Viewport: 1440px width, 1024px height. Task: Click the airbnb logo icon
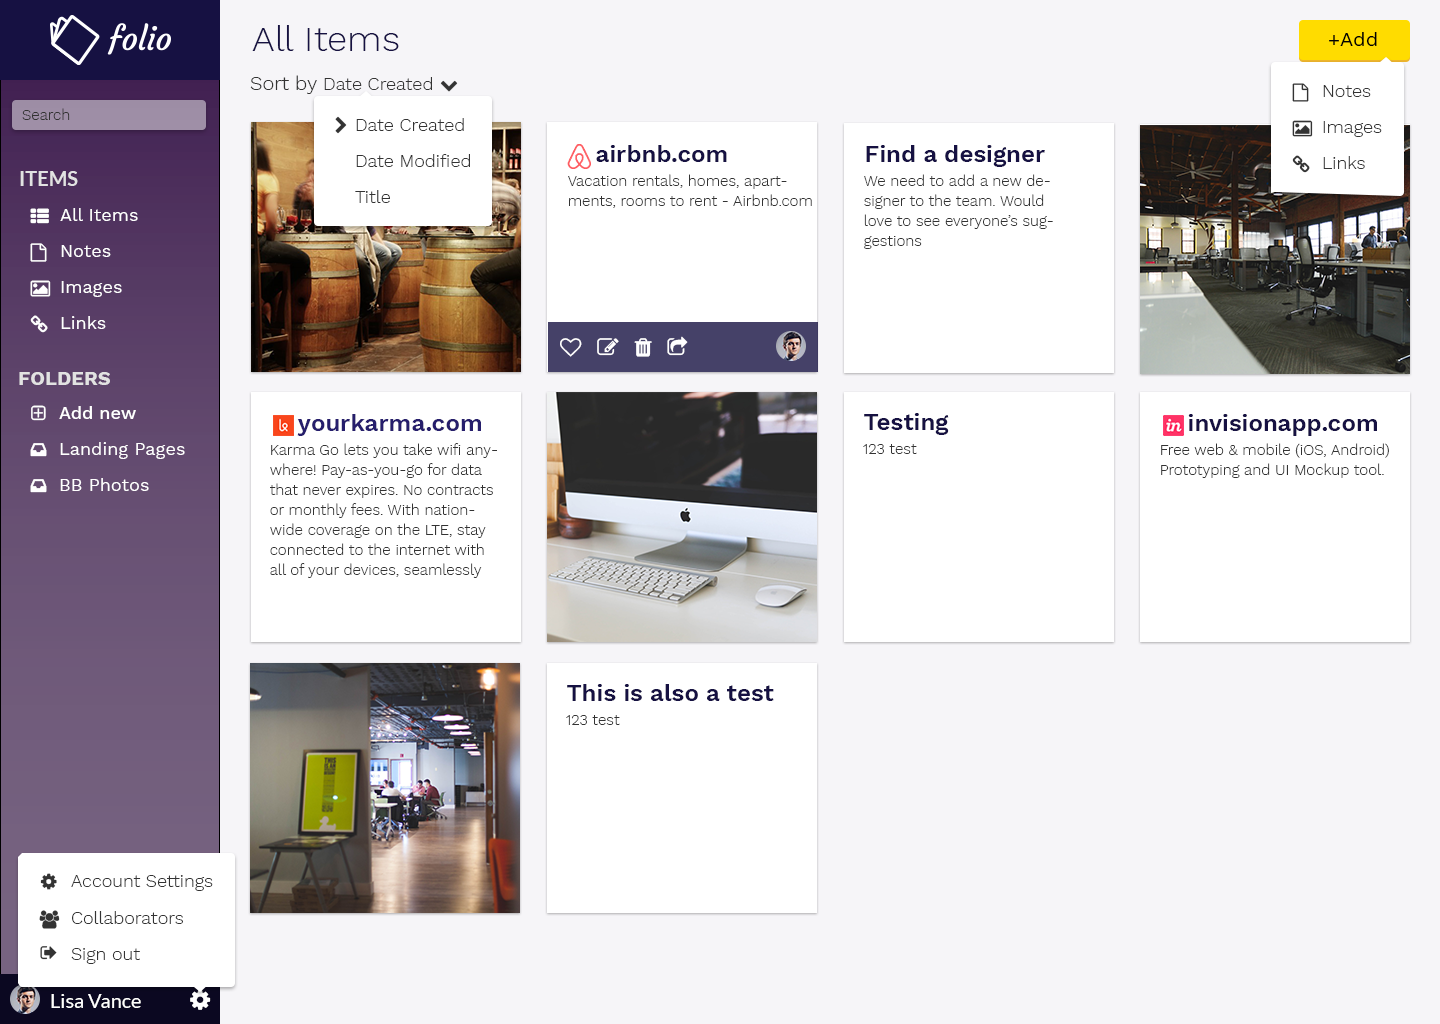(579, 156)
